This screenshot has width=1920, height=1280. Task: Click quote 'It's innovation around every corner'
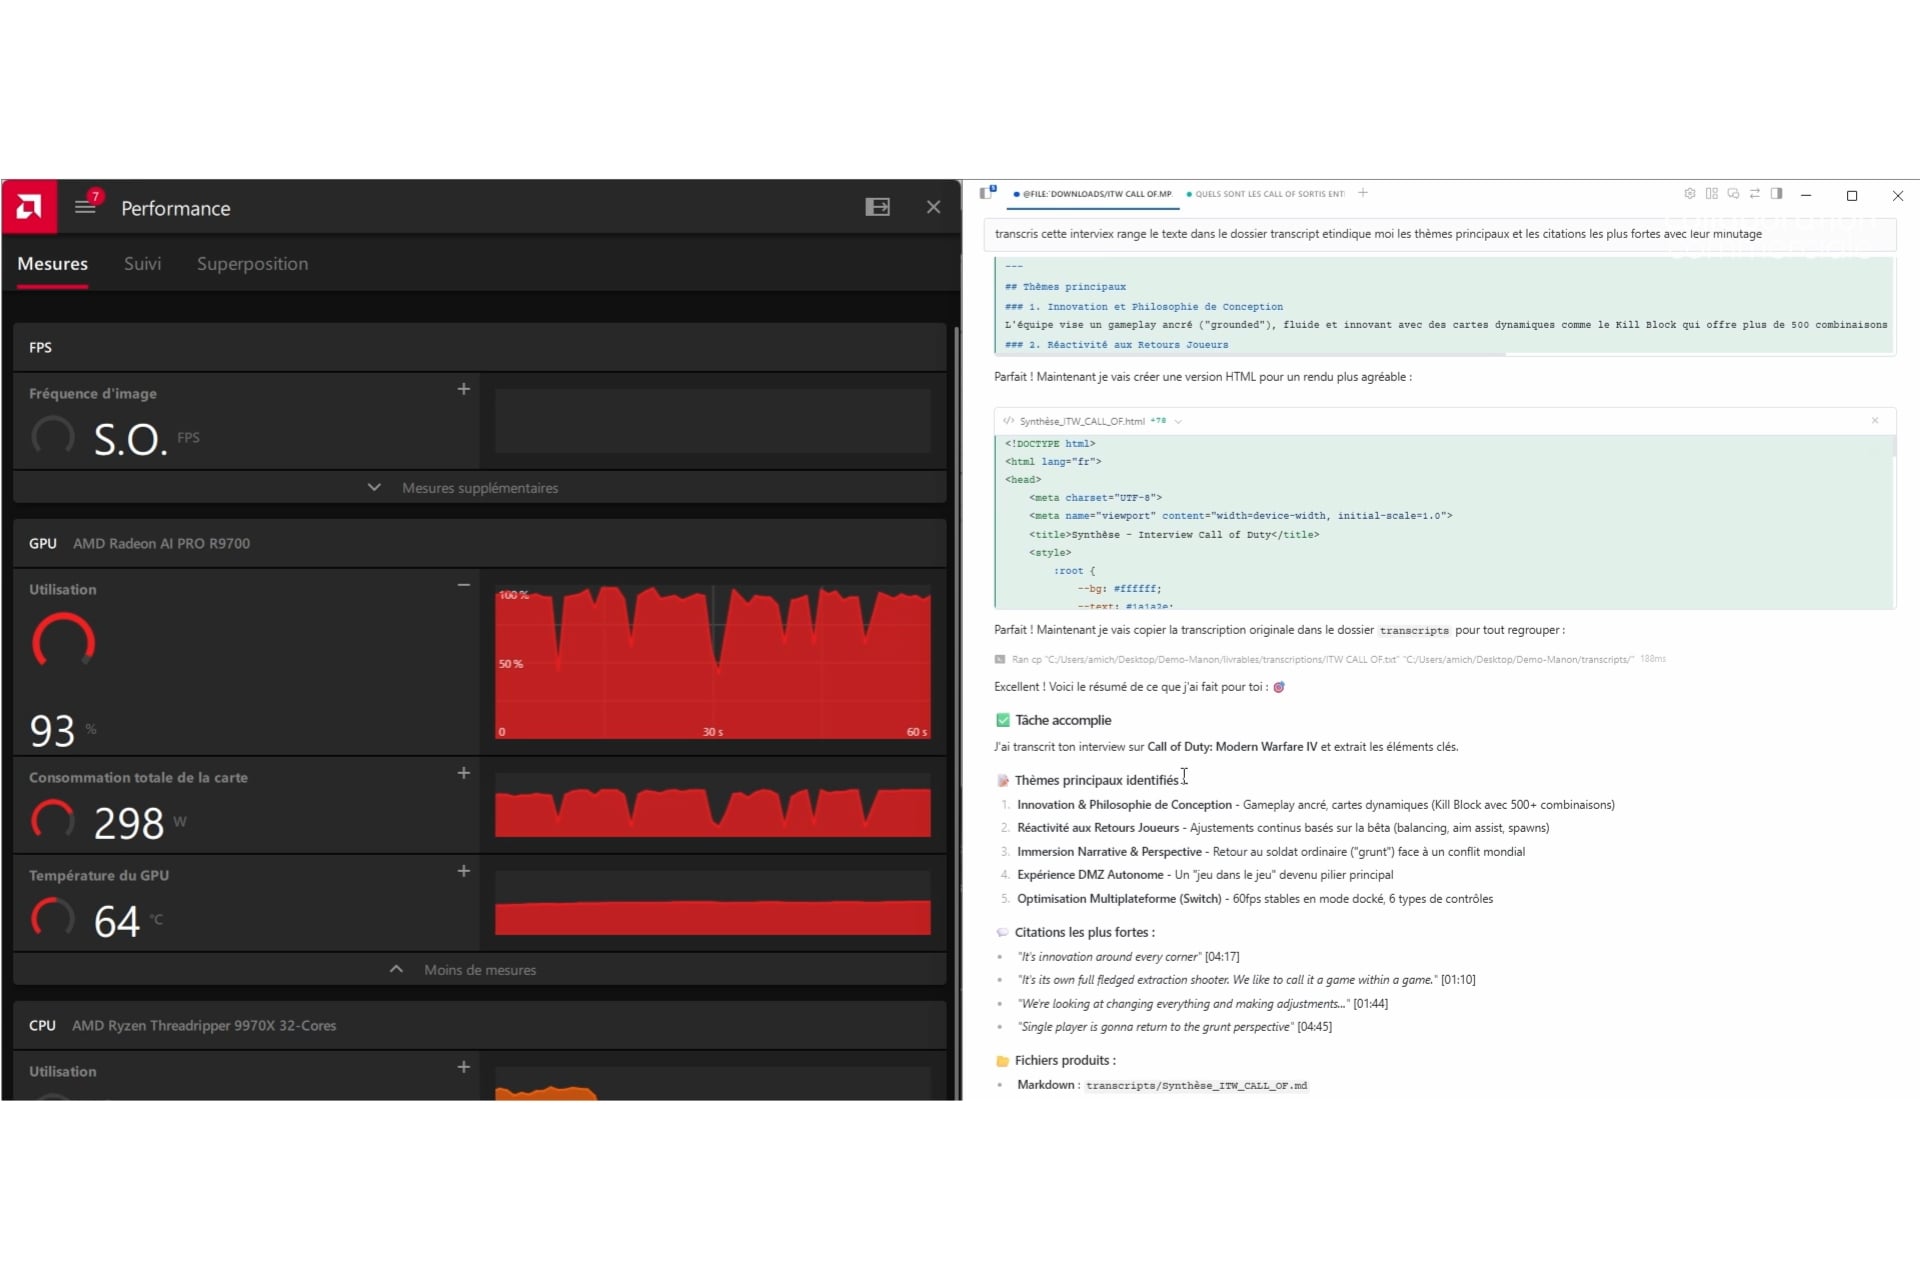1109,957
